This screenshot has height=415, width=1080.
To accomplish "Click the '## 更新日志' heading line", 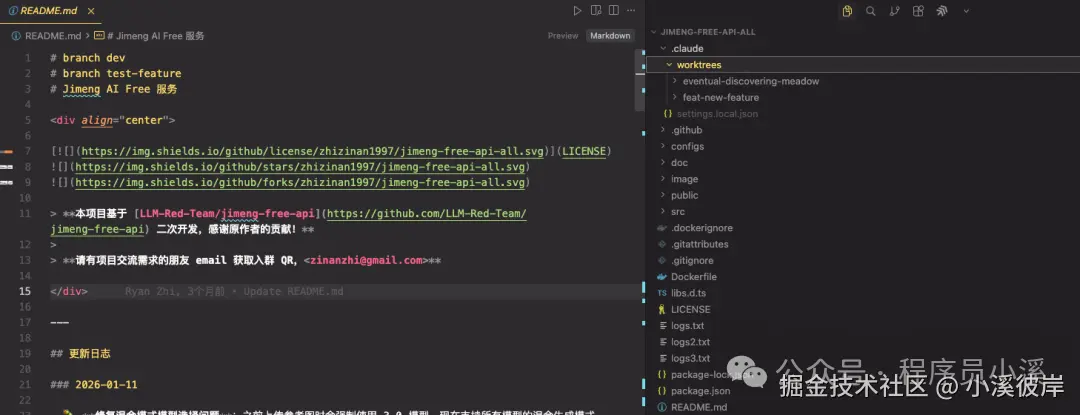I will click(81, 354).
